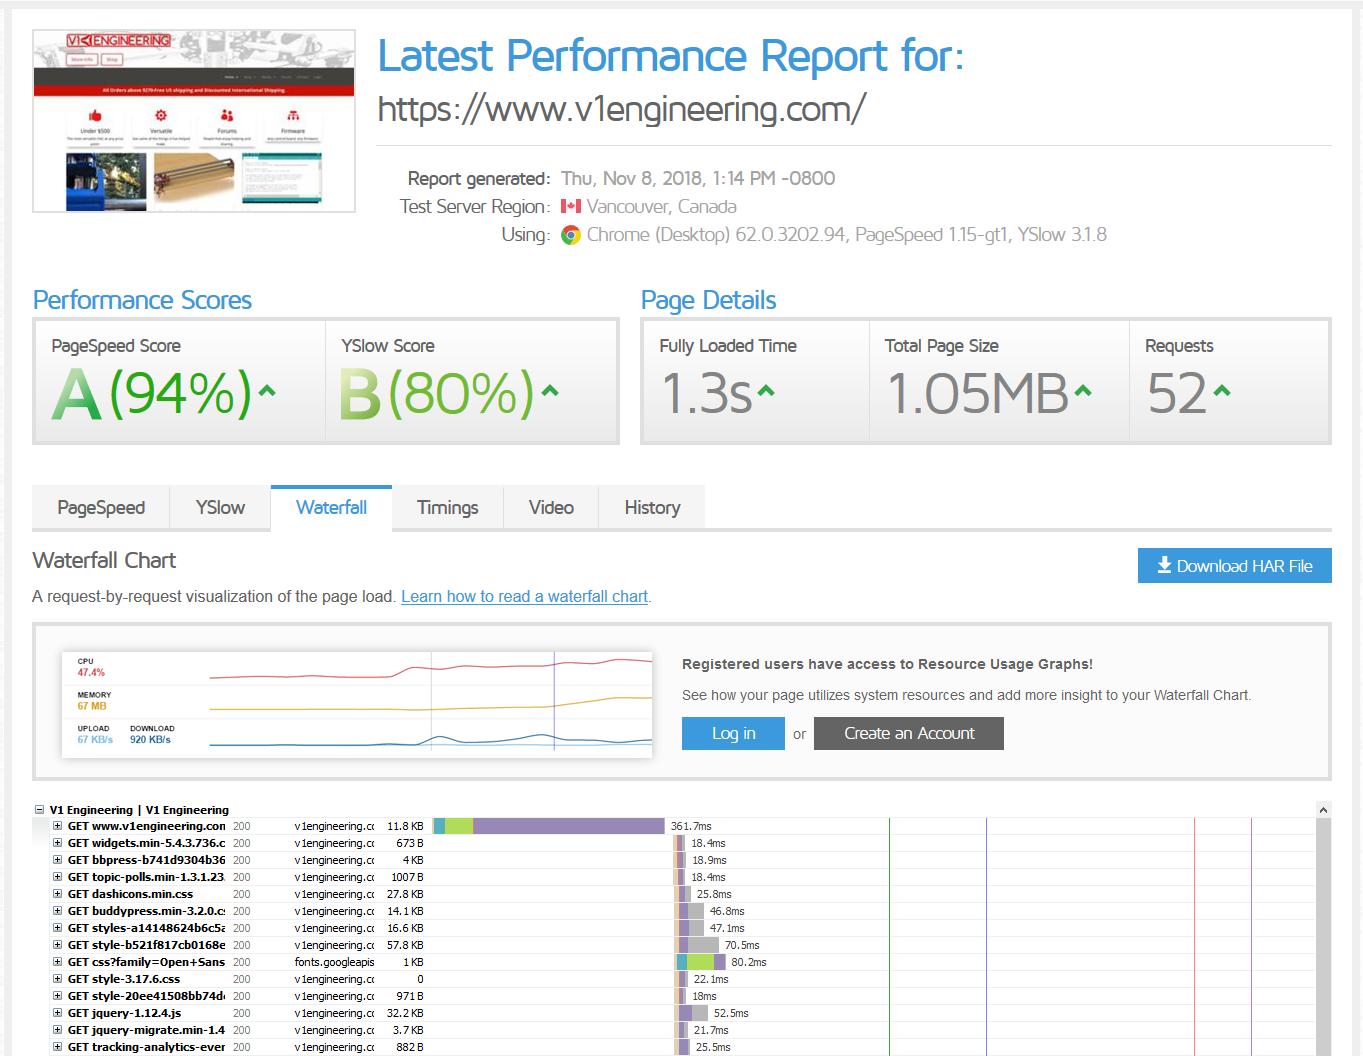Expand the GET topic-polls.min-1.3.1.23 request
The width and height of the screenshot is (1363, 1056).
click(x=58, y=877)
